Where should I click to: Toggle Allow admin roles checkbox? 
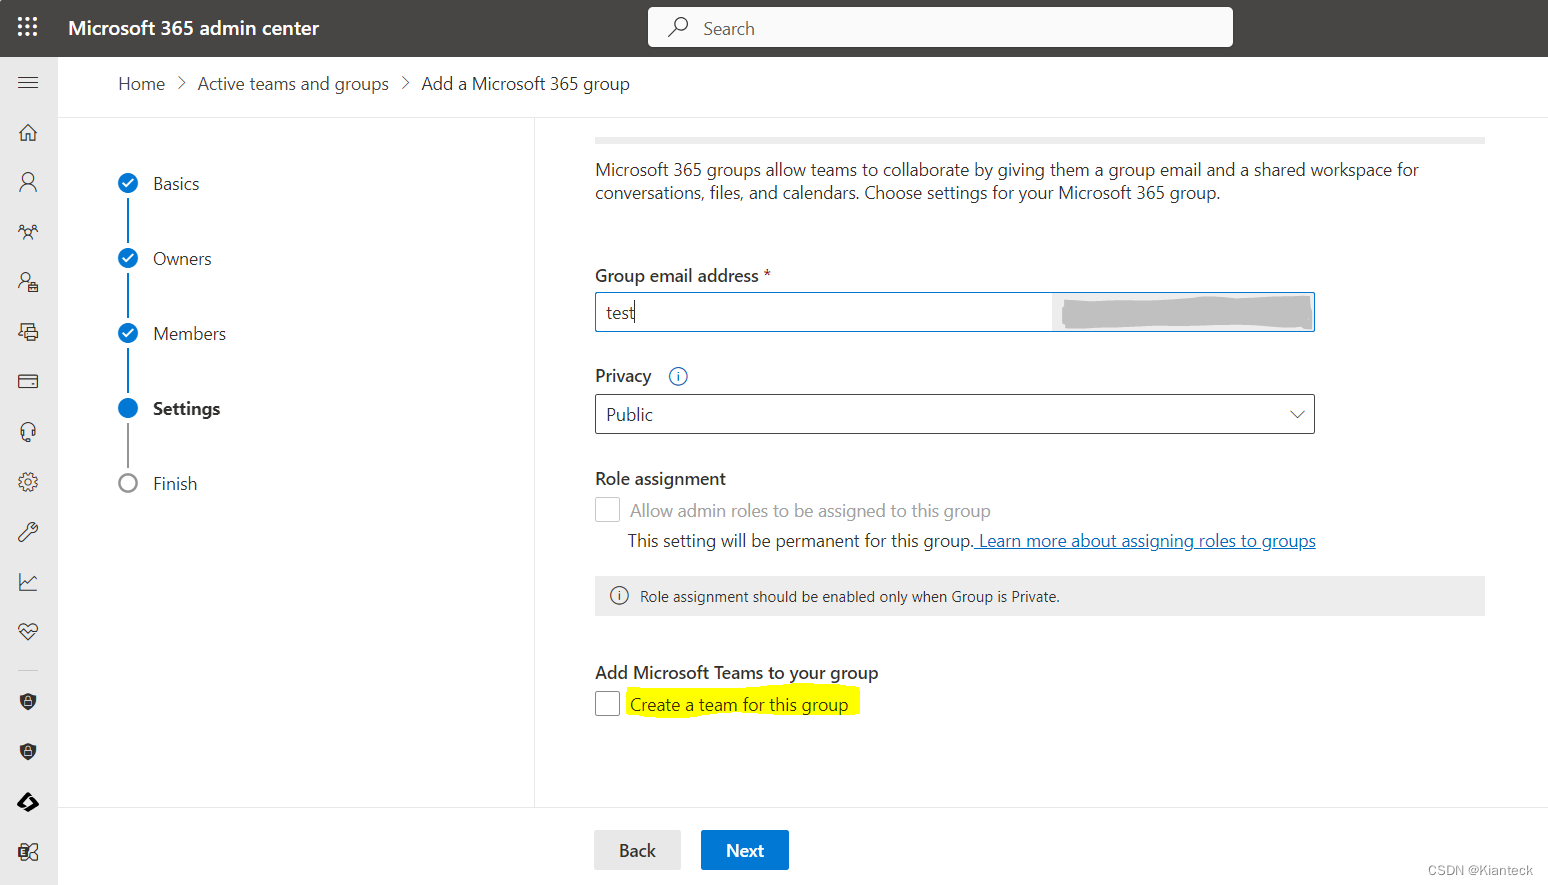(x=607, y=510)
